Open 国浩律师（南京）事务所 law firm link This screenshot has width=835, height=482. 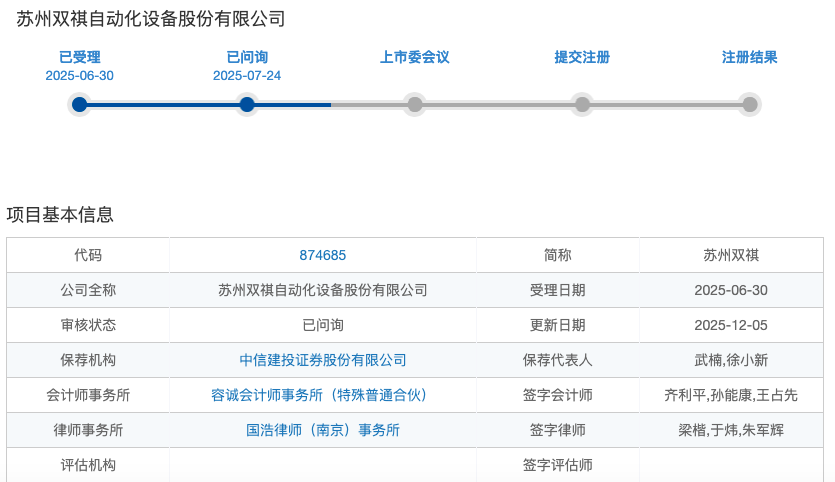[x=322, y=430]
